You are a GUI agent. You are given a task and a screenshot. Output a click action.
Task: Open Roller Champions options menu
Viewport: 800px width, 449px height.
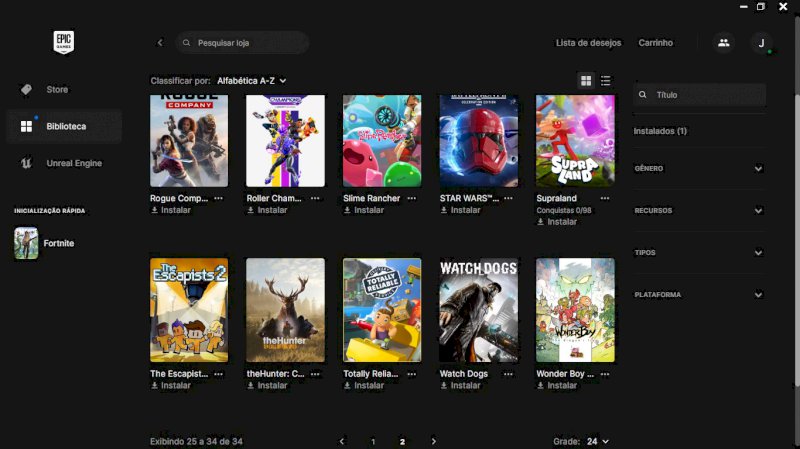[x=315, y=198]
